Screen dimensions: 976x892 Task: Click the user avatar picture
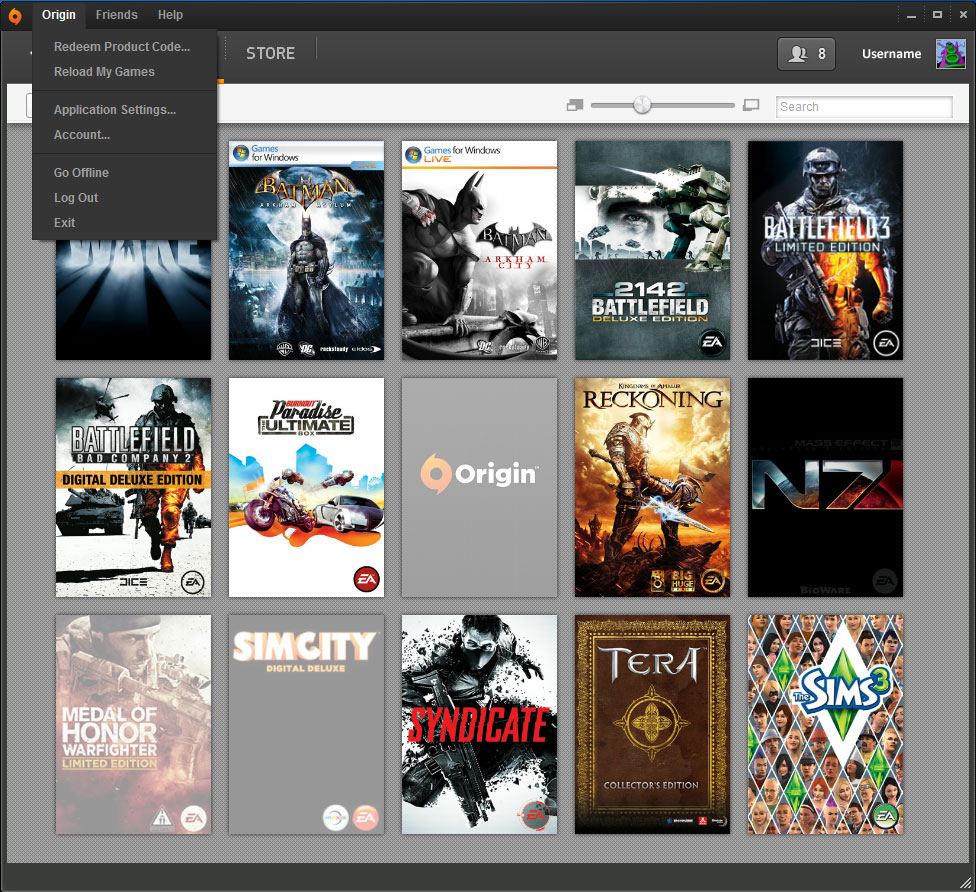point(950,54)
